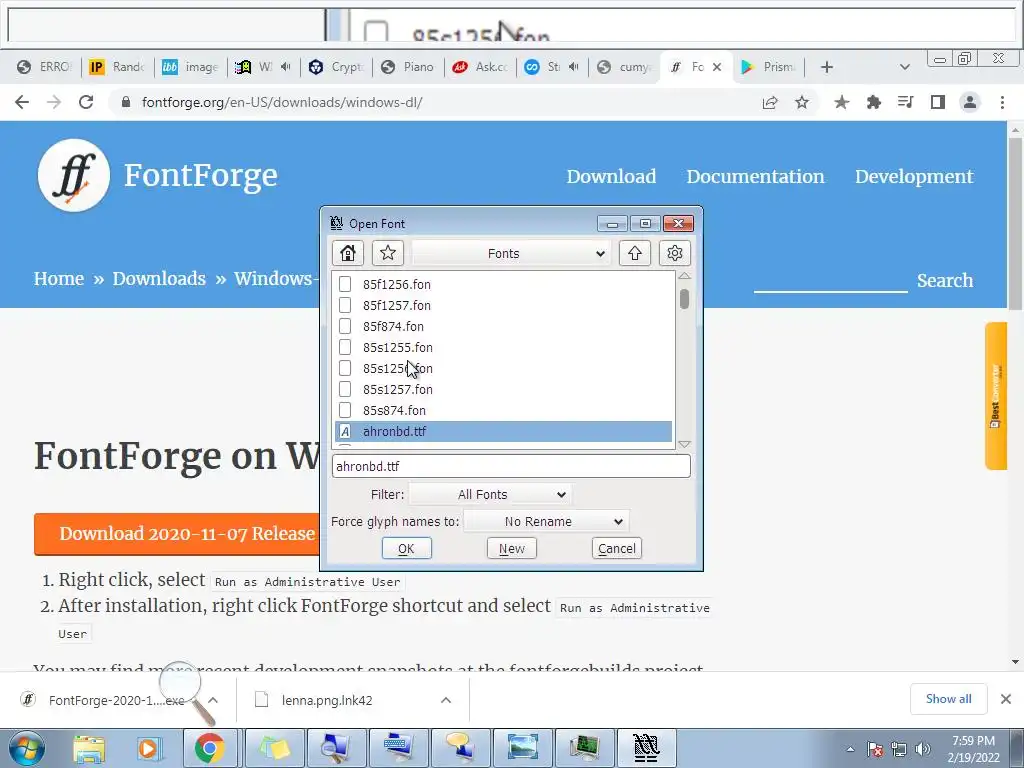Switch to the IP Rand browser tab

(x=118, y=67)
